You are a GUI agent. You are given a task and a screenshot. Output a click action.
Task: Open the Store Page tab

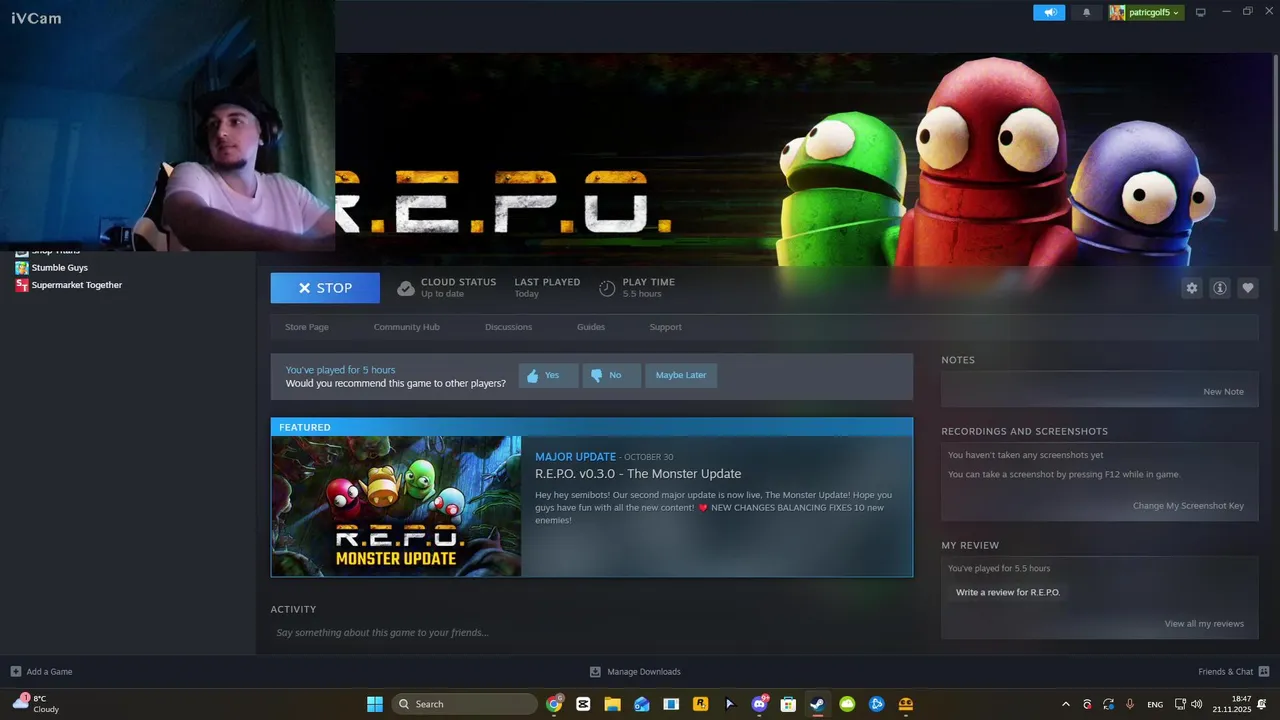point(307,327)
